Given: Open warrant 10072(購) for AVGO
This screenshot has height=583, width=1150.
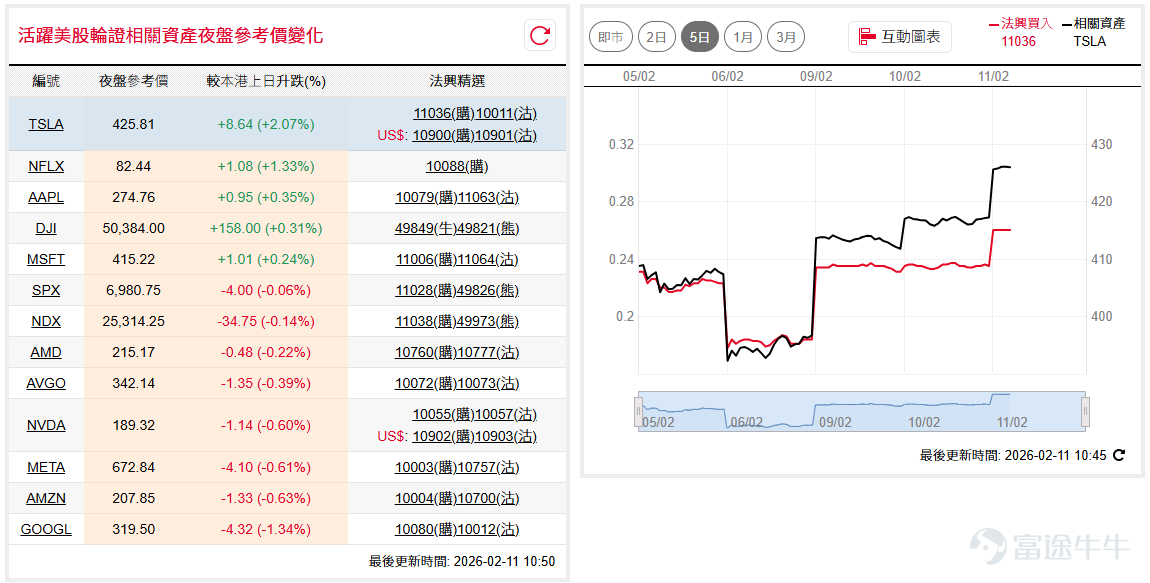Looking at the screenshot, I should tap(426, 383).
